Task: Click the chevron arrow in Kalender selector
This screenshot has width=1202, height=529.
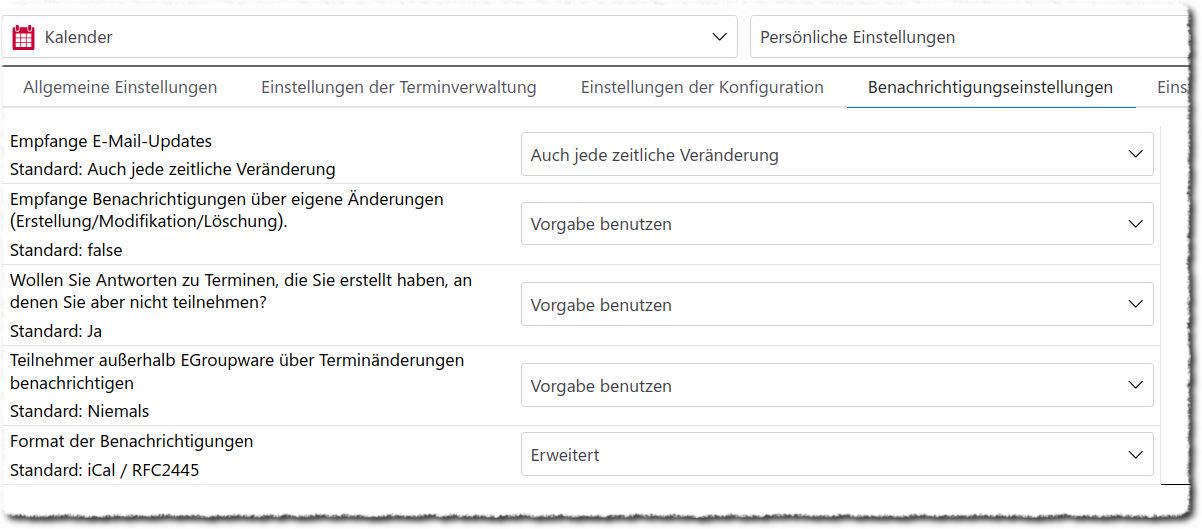Action: 719,37
